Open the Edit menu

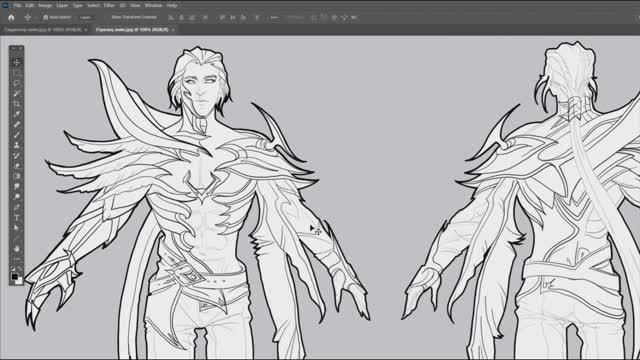(x=30, y=5)
